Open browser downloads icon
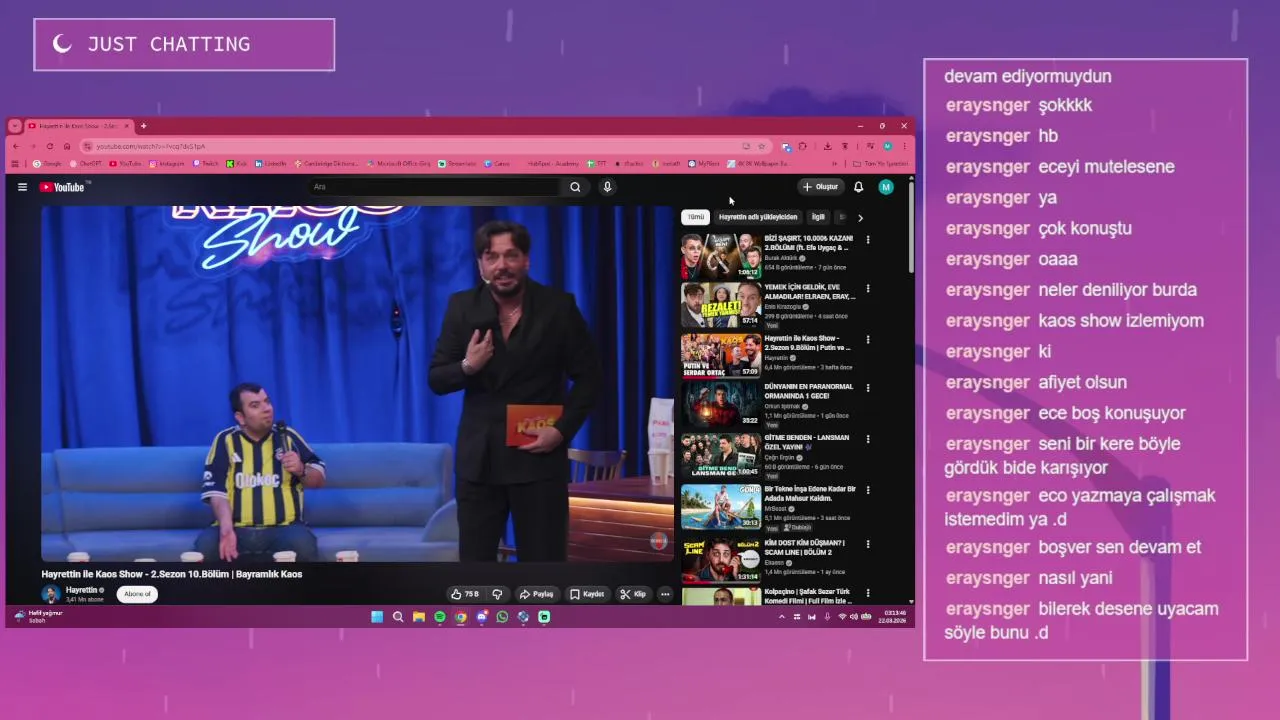1280x720 pixels. pos(827,146)
